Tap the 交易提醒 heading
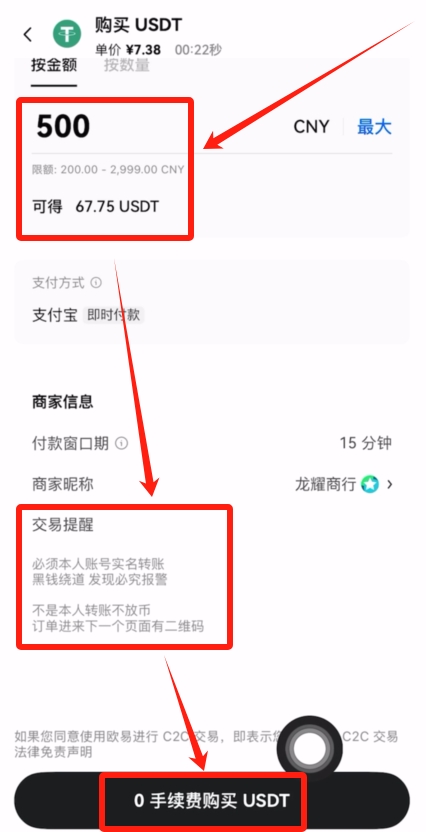Screen dimensions: 426x832 click(x=63, y=525)
